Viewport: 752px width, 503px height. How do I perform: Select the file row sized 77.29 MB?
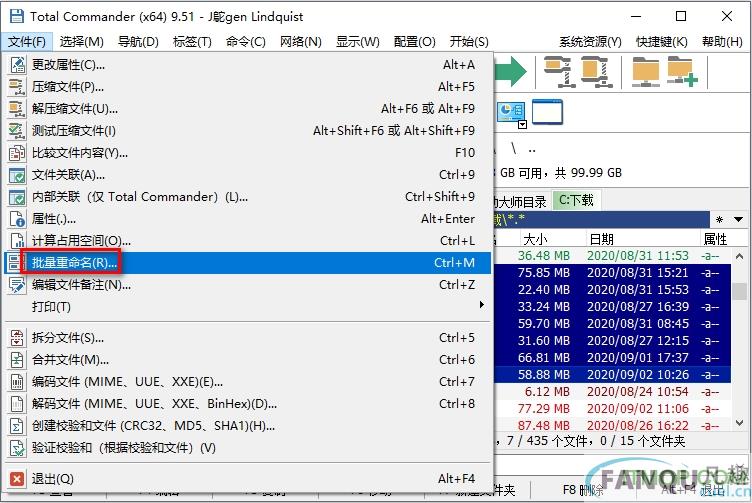pyautogui.click(x=612, y=409)
